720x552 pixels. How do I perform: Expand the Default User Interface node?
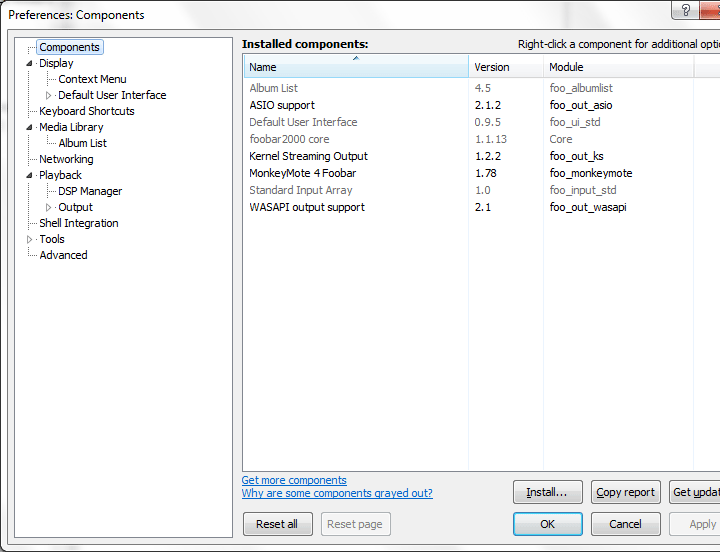48,96
